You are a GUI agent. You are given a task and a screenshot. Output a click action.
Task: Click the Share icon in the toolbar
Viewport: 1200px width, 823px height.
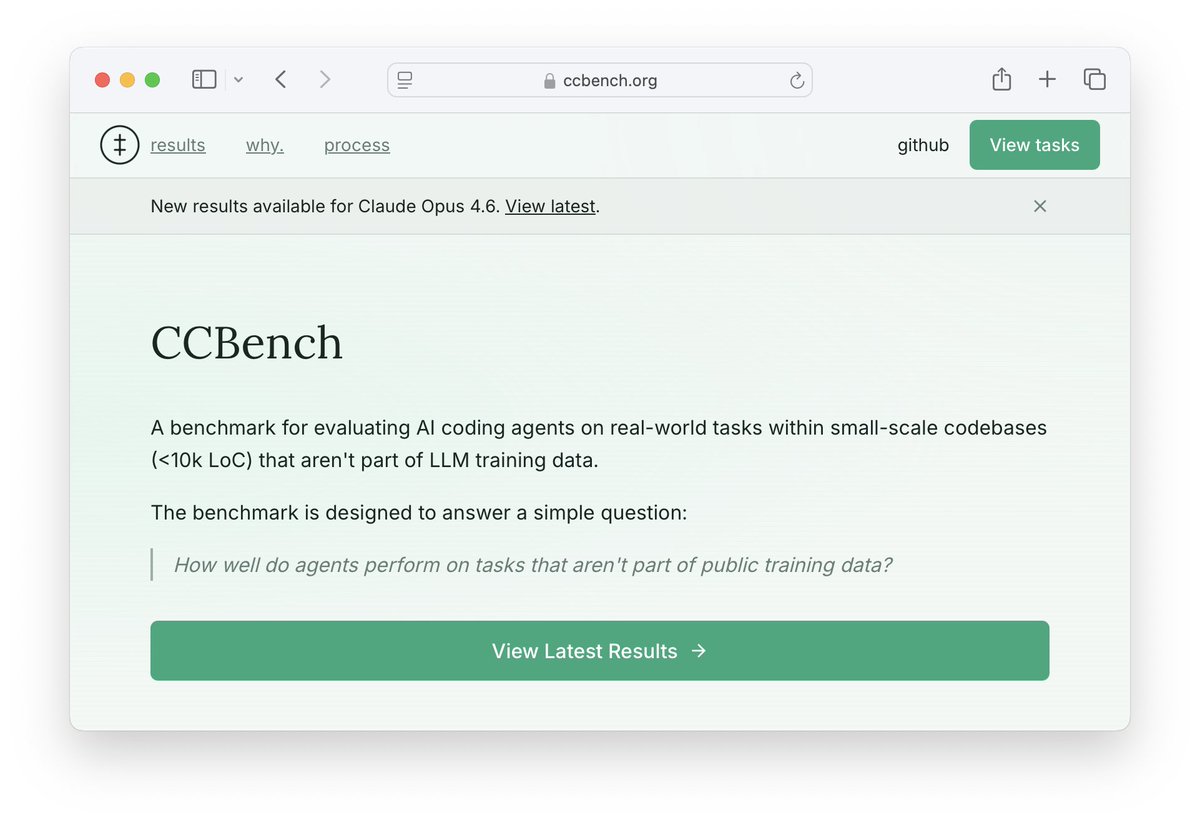coord(1001,79)
